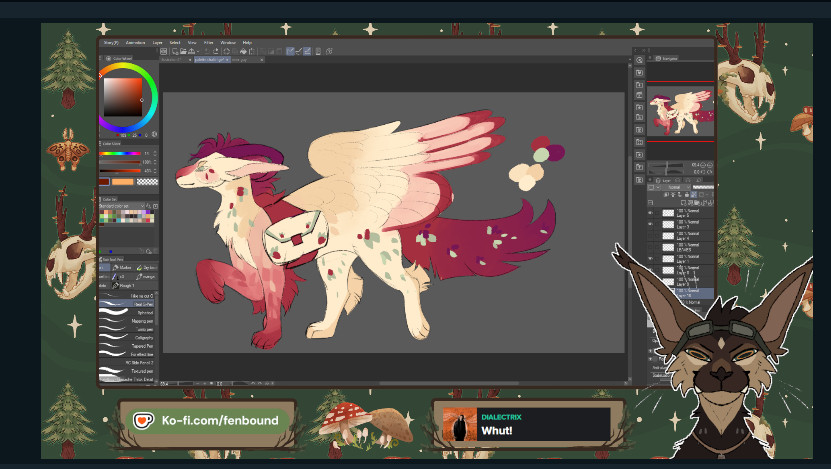Screen dimensions: 831x469
Task: Click the Navigator artwork preview thumbnail
Action: [x=680, y=111]
